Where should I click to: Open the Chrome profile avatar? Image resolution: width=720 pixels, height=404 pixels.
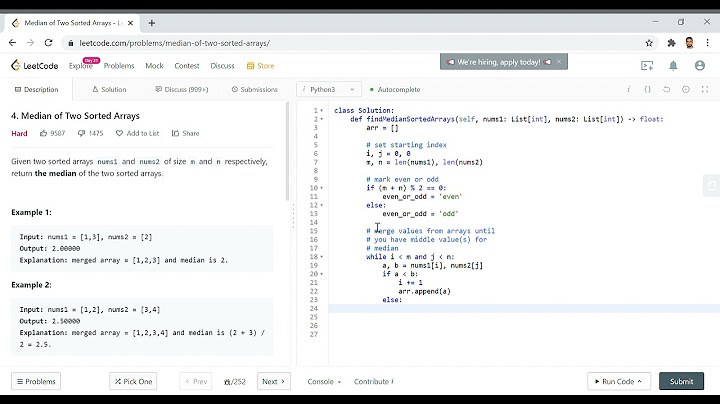click(689, 43)
